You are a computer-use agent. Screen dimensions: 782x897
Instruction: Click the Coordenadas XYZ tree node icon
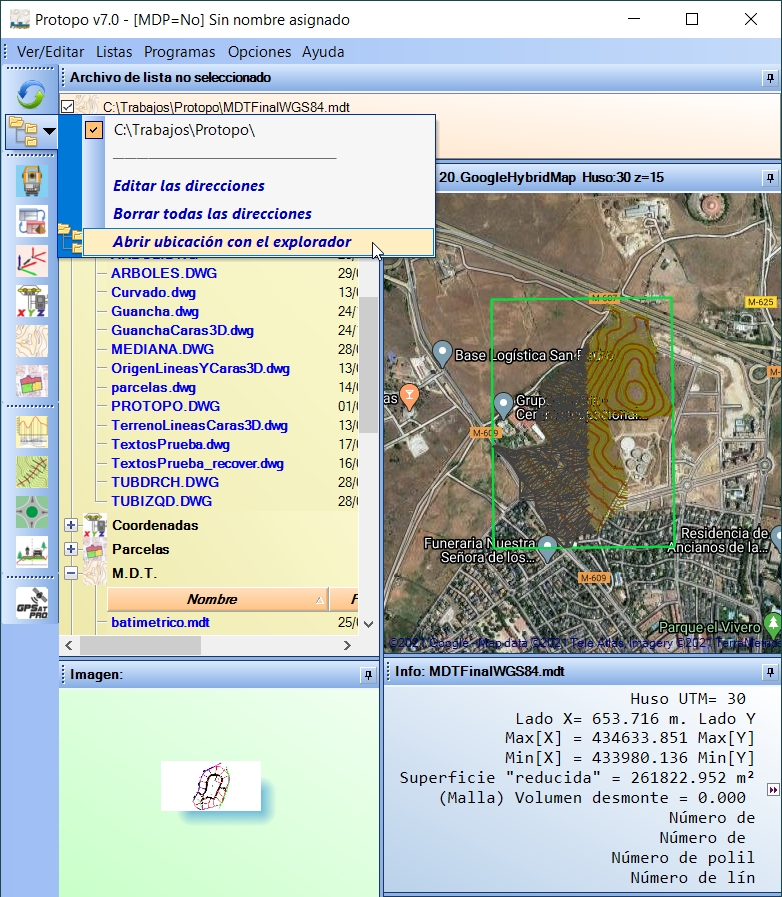94,525
